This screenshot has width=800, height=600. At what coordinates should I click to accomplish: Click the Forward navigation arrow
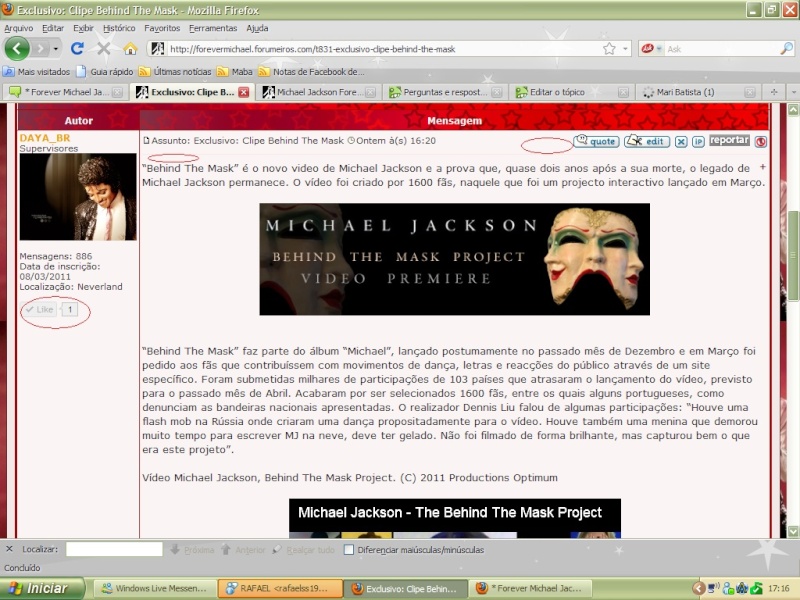[x=40, y=49]
